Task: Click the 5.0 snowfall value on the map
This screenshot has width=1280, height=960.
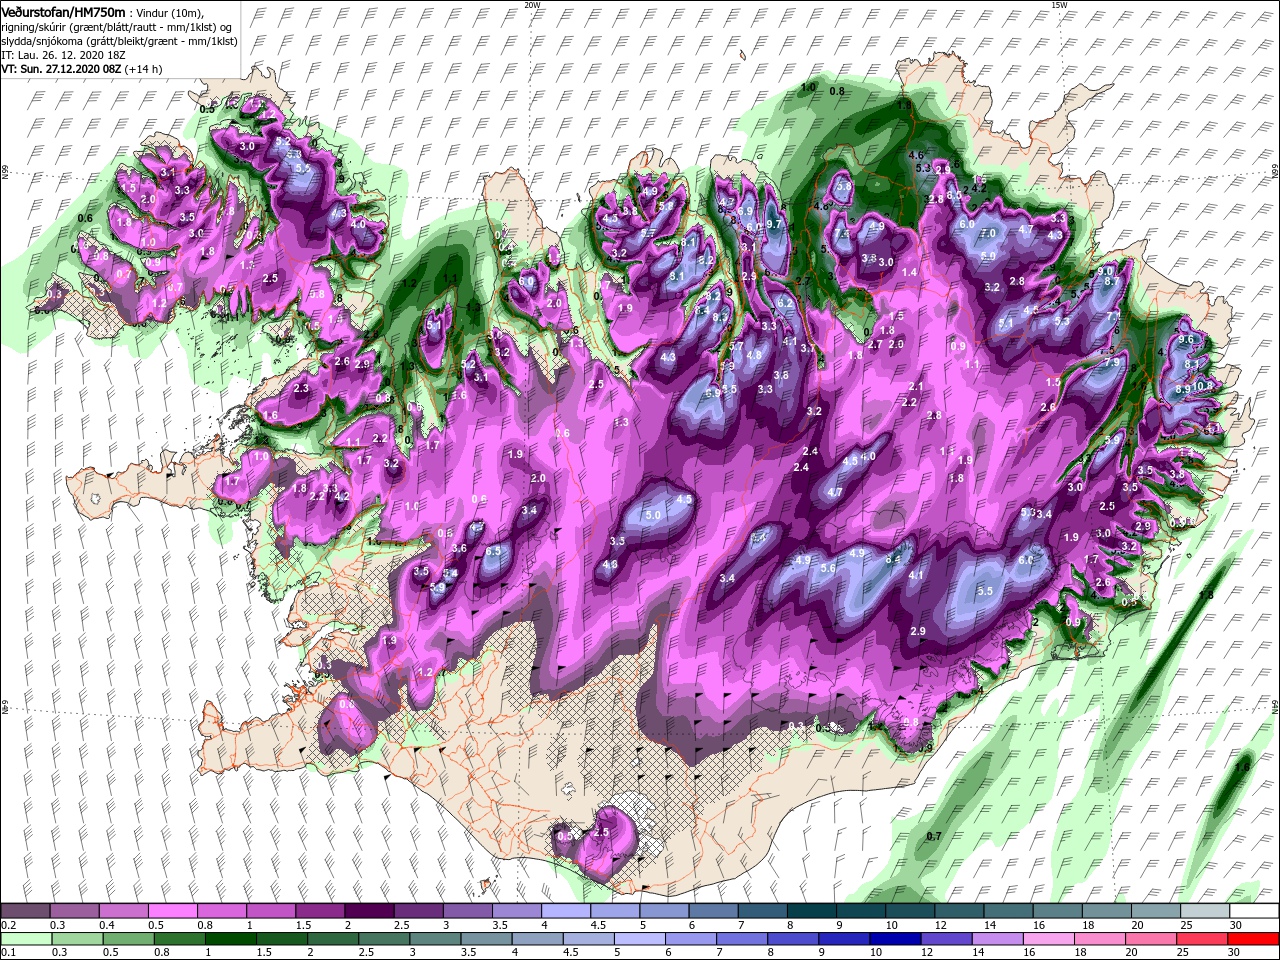Action: 653,515
